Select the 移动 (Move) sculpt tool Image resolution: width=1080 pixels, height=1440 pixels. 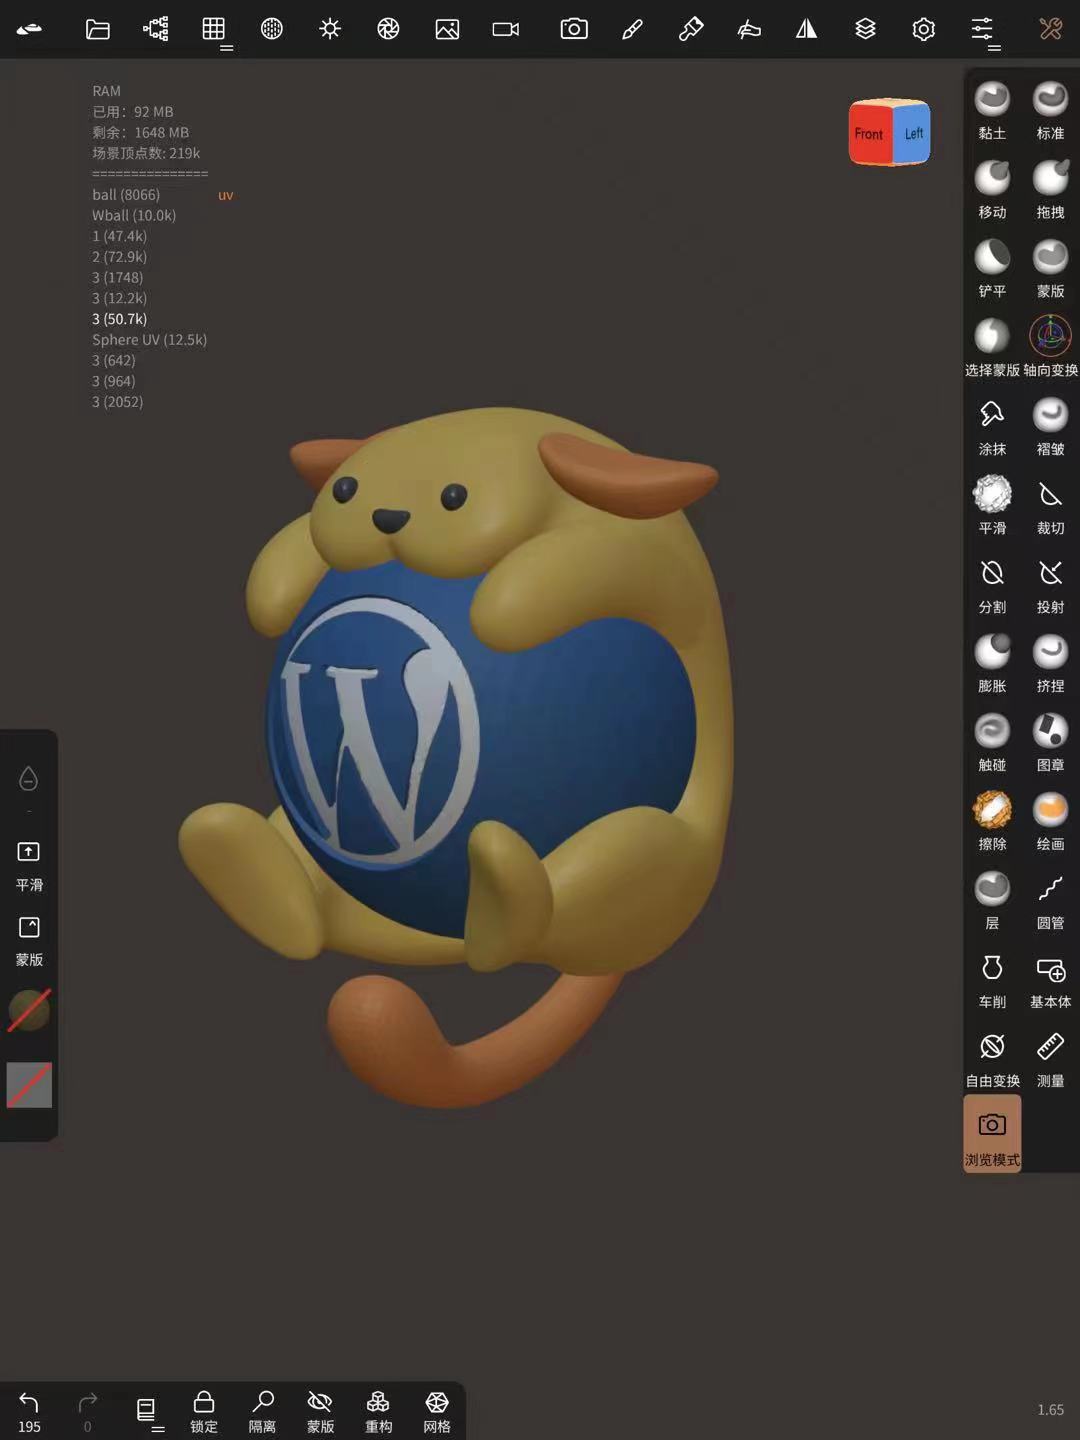point(992,188)
